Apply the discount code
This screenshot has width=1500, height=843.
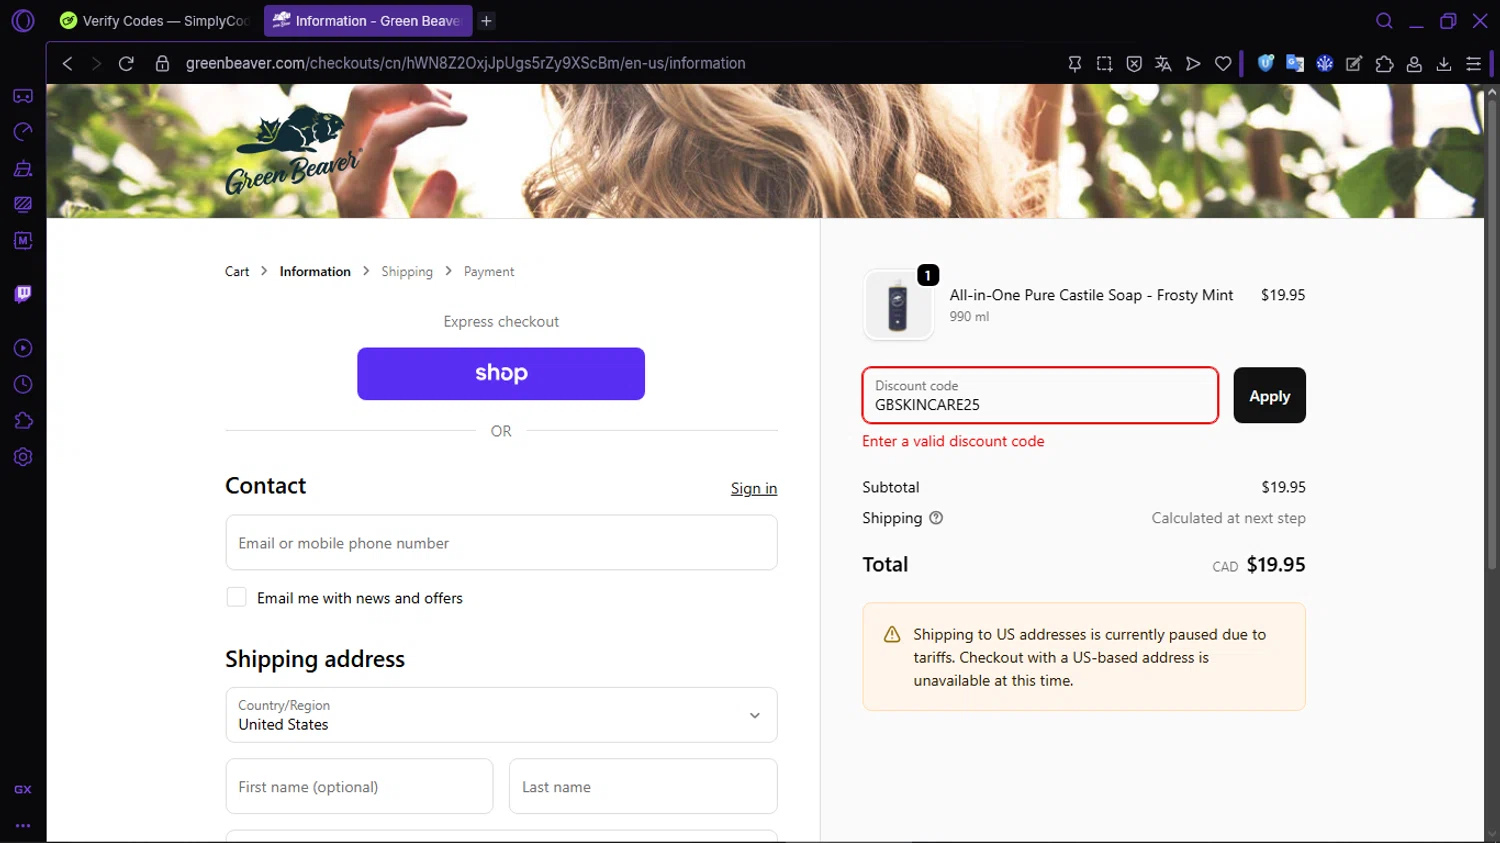[1269, 395]
